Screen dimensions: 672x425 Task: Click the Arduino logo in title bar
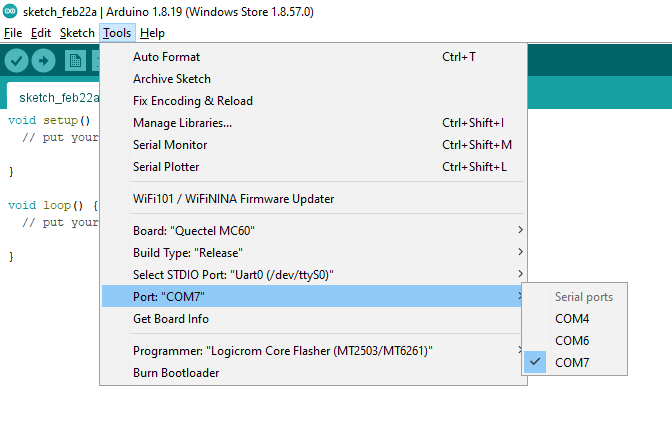10,11
